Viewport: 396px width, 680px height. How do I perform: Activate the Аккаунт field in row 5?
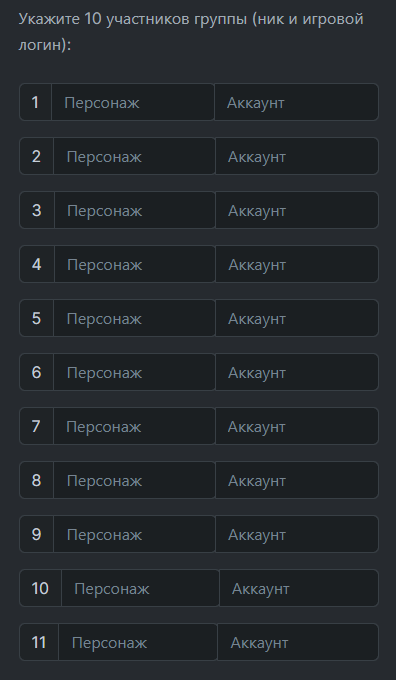pyautogui.click(x=297, y=318)
